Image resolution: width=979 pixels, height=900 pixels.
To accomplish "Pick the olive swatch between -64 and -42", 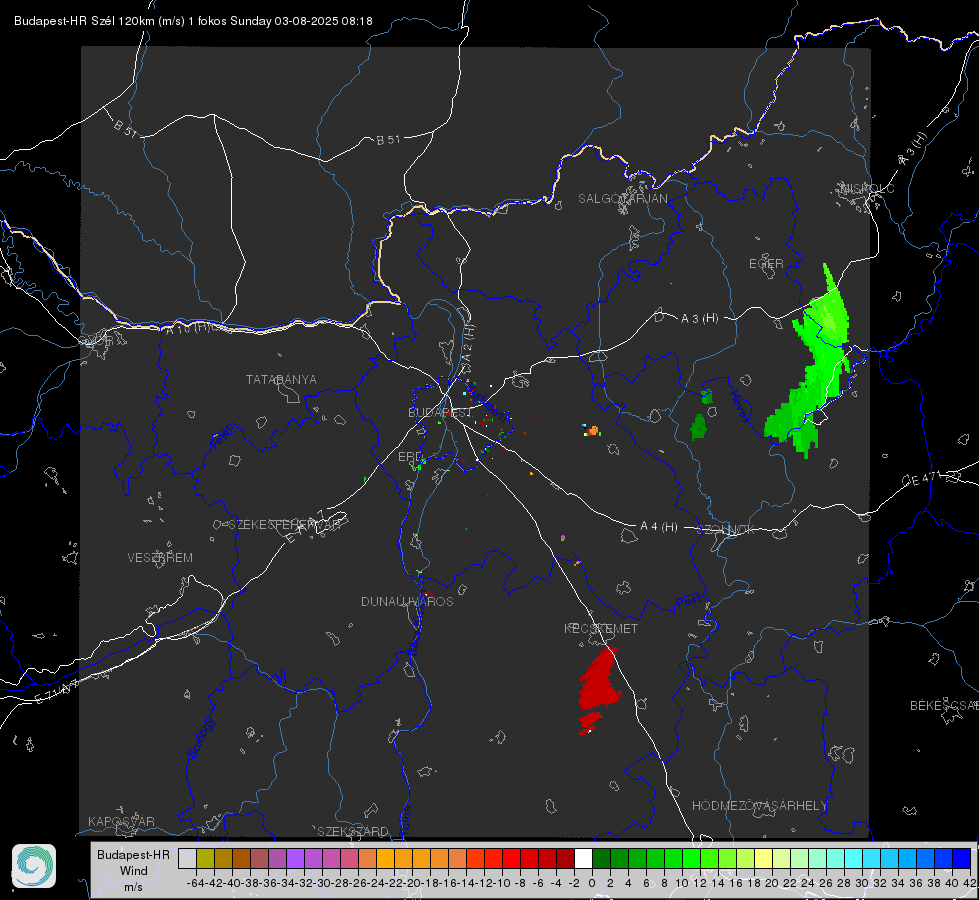I will tap(205, 858).
